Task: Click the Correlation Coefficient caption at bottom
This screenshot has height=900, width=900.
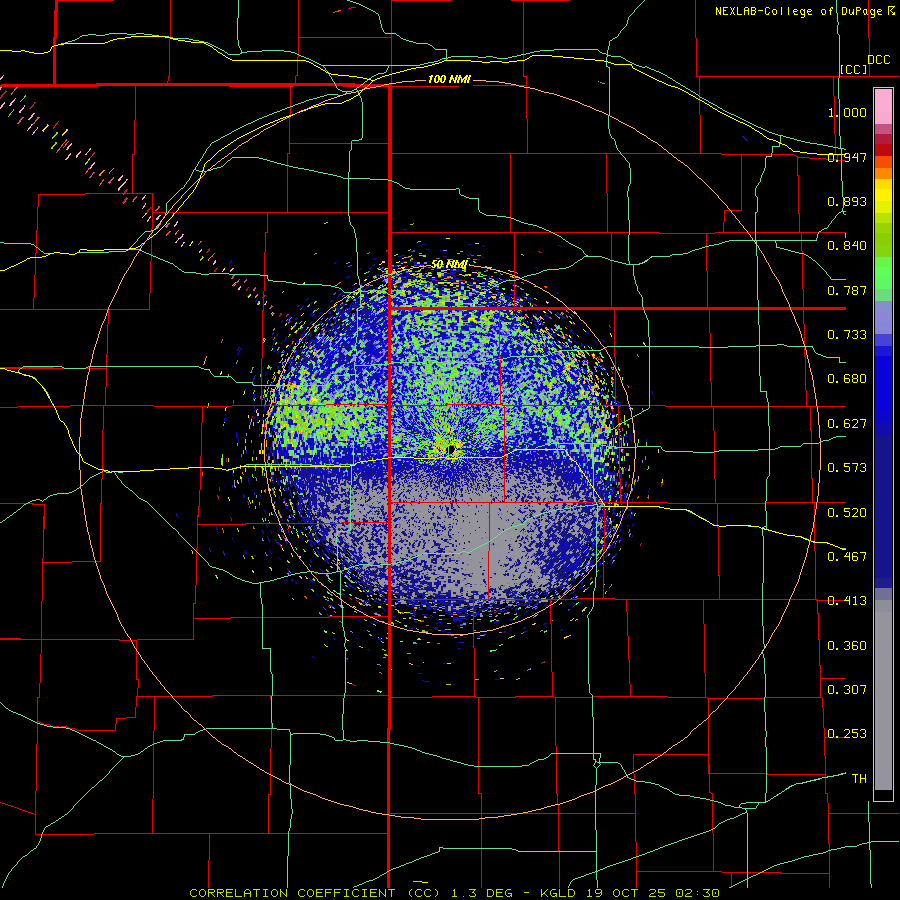Action: click(x=454, y=893)
